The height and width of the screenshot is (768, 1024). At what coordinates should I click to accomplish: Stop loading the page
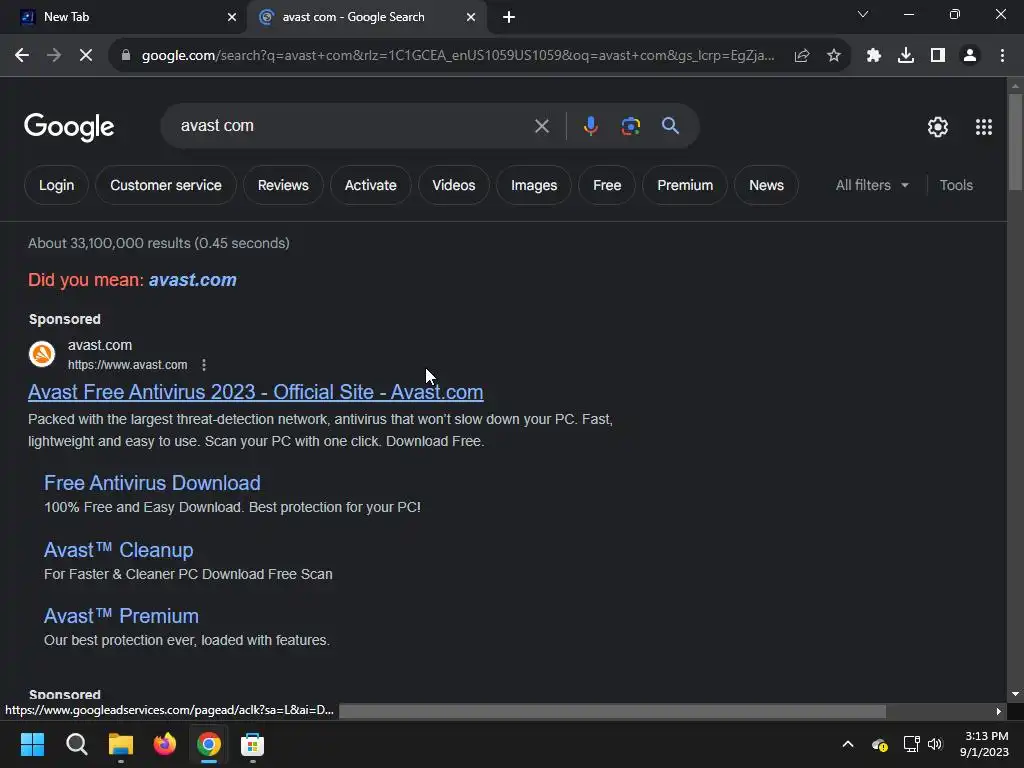(x=86, y=56)
